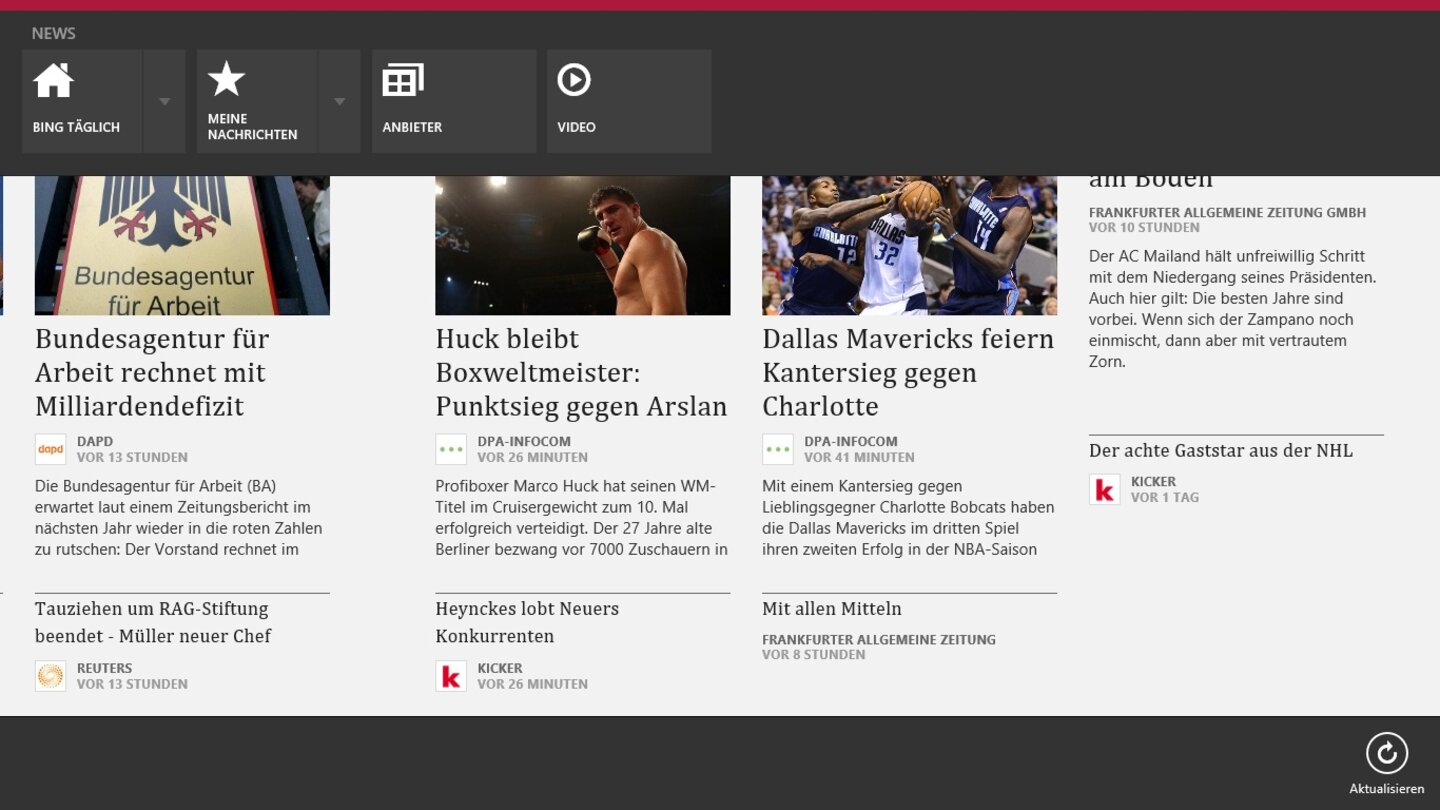The image size is (1440, 810).
Task: Click the DAPD source label
Action: coord(95,441)
